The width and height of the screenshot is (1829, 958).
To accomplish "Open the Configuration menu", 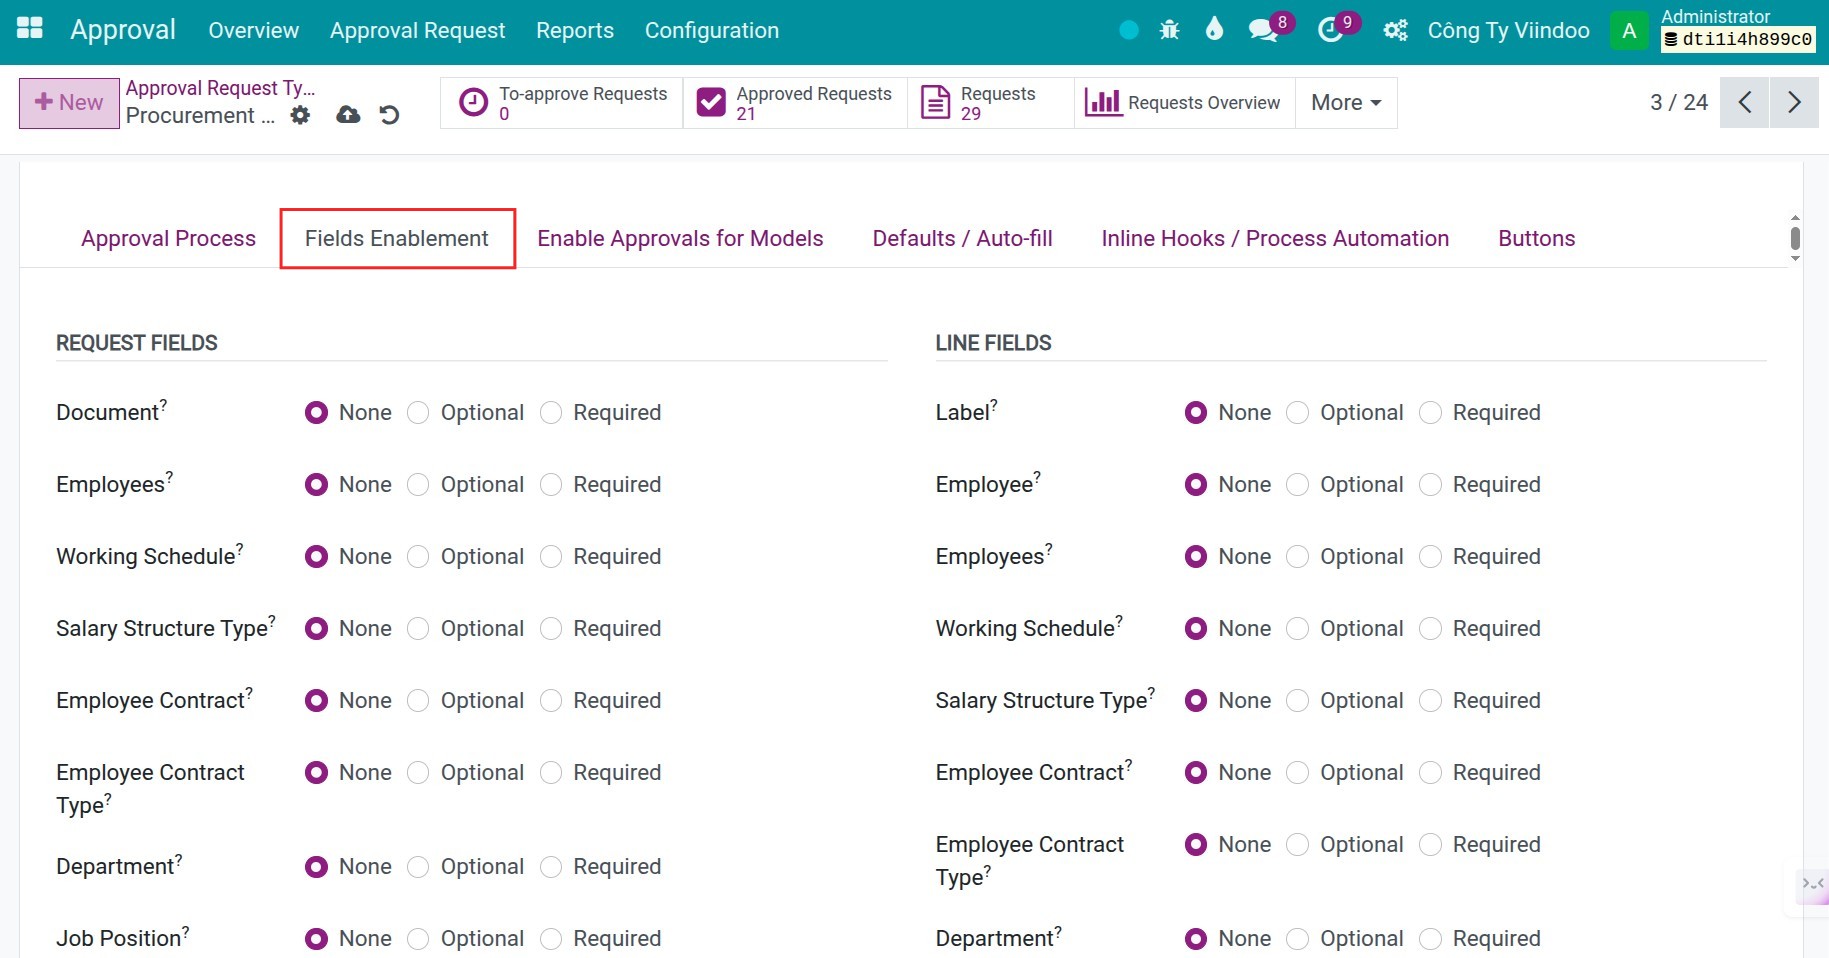I will click(x=712, y=30).
